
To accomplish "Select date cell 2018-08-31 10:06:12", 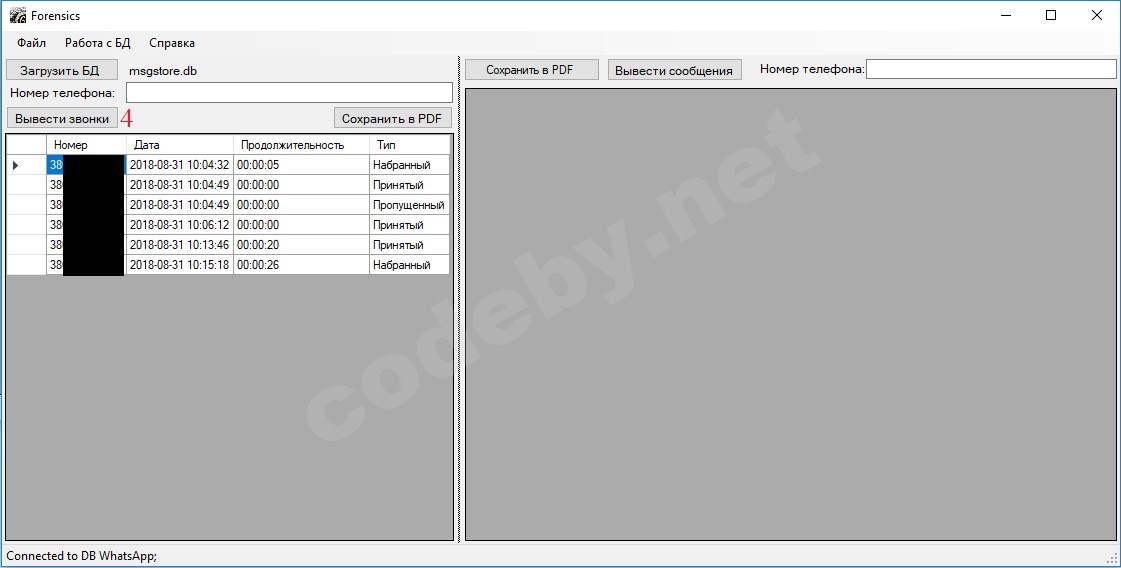I will tap(179, 225).
